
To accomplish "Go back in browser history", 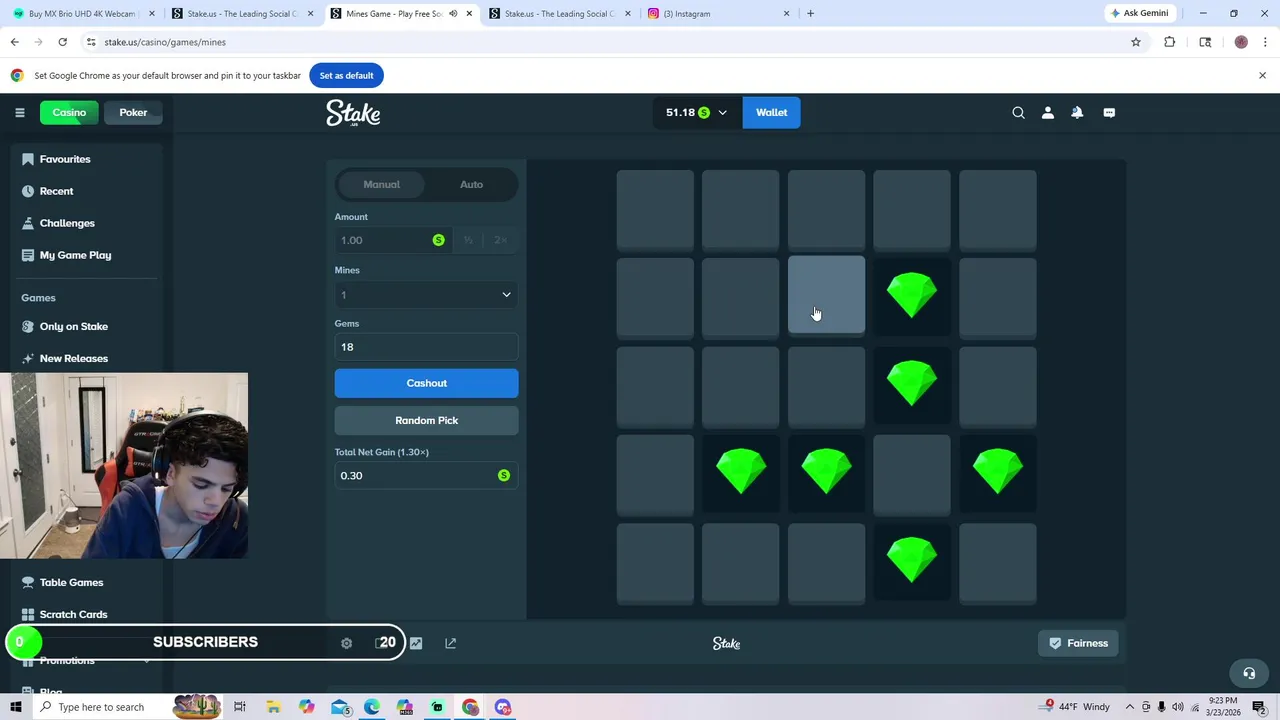I will [14, 42].
